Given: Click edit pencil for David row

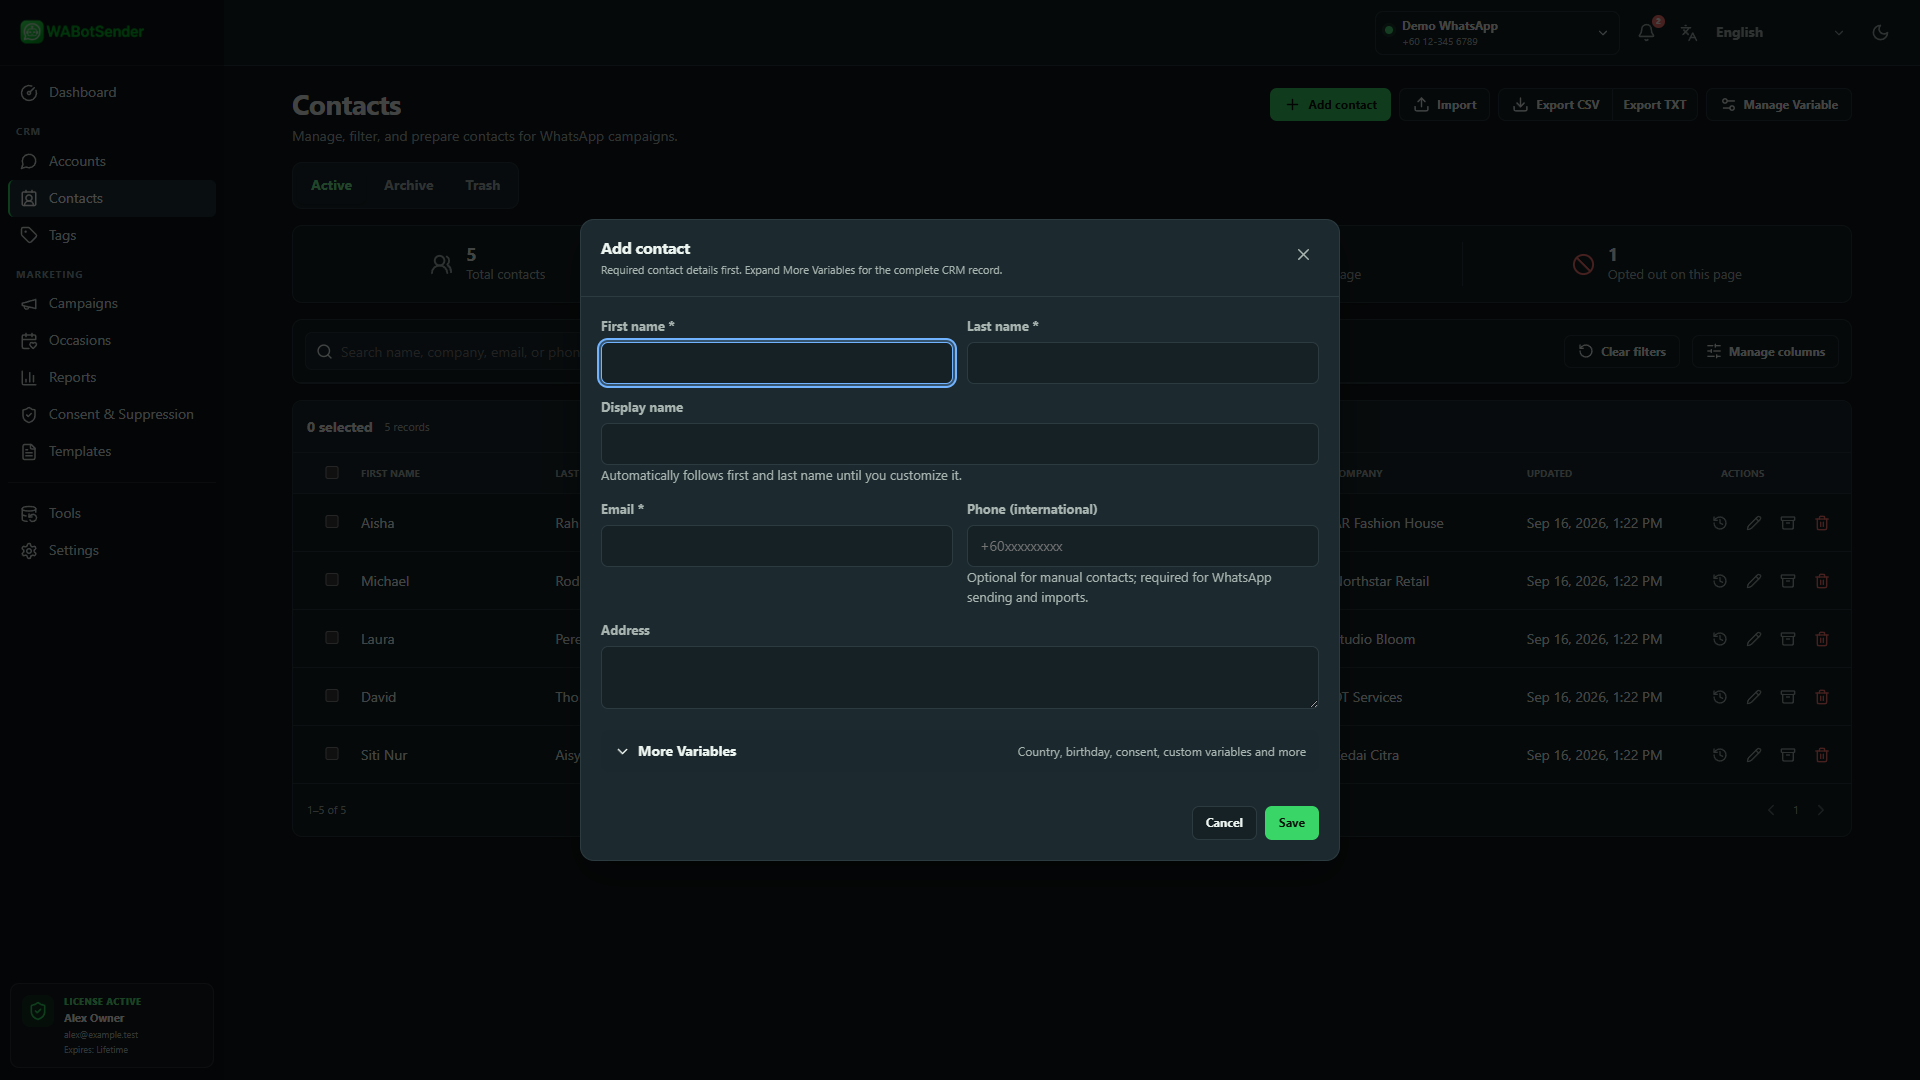Looking at the screenshot, I should click(x=1754, y=697).
